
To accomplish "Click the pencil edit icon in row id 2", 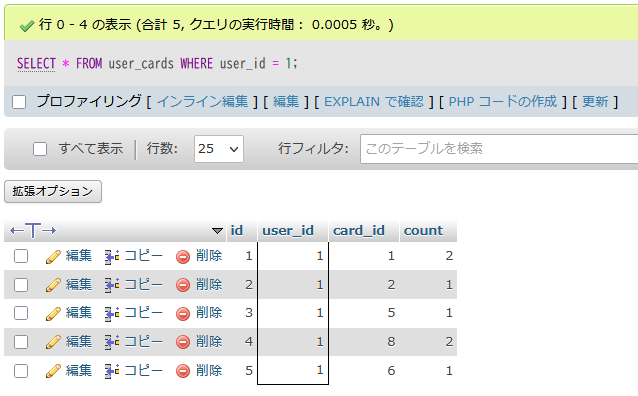I will [53, 285].
